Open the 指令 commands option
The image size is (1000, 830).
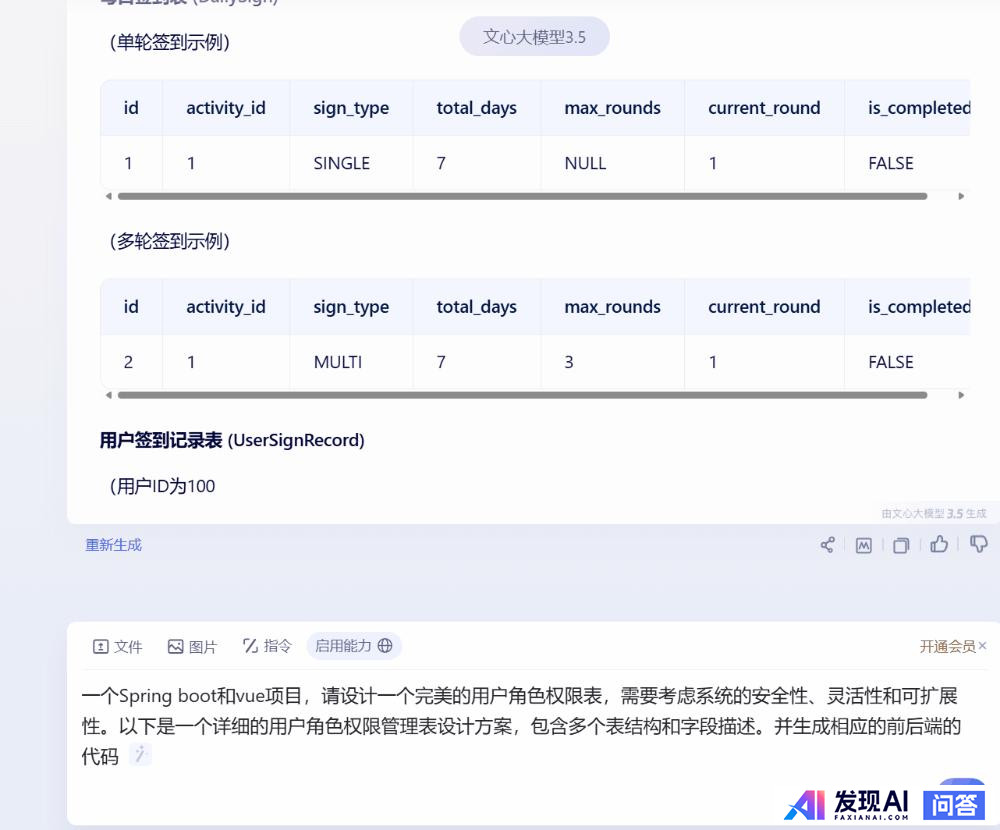click(x=267, y=646)
